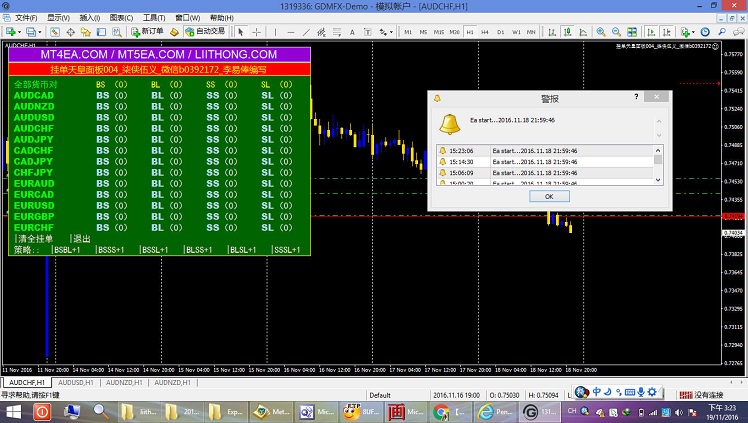Click the AUDCAD pair in panel

[34, 95]
